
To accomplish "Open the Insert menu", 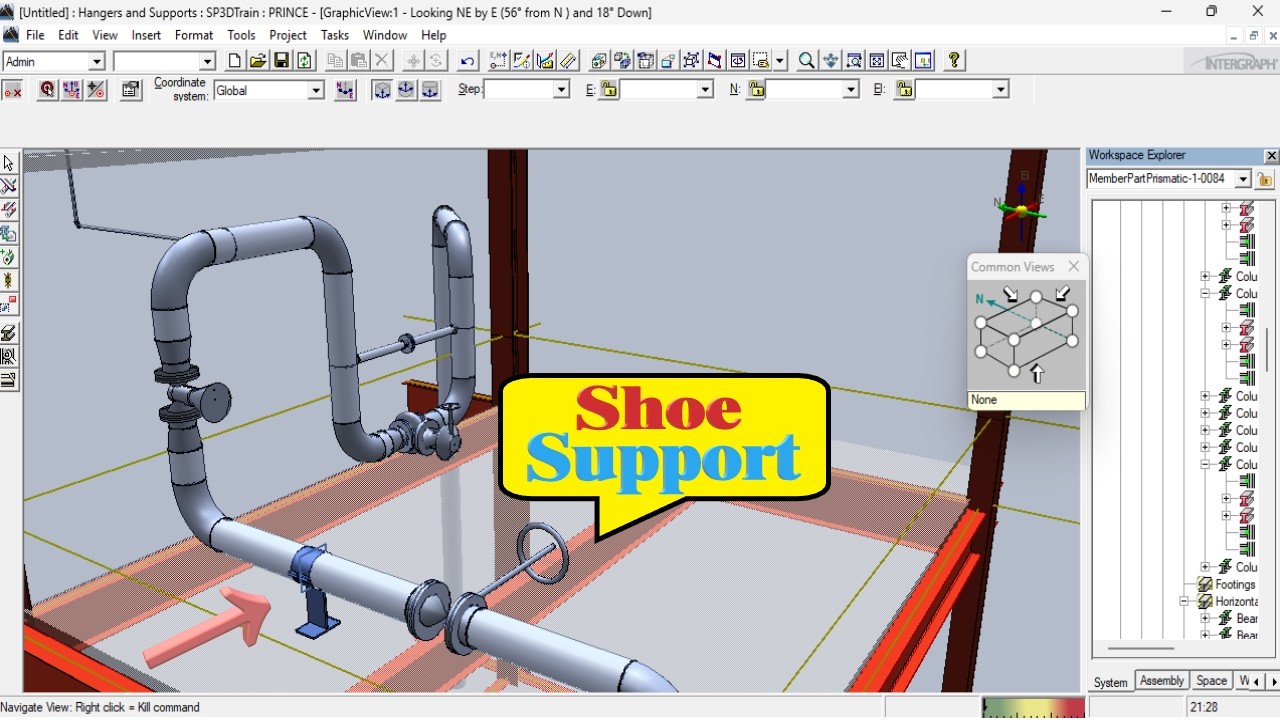I will (x=146, y=35).
